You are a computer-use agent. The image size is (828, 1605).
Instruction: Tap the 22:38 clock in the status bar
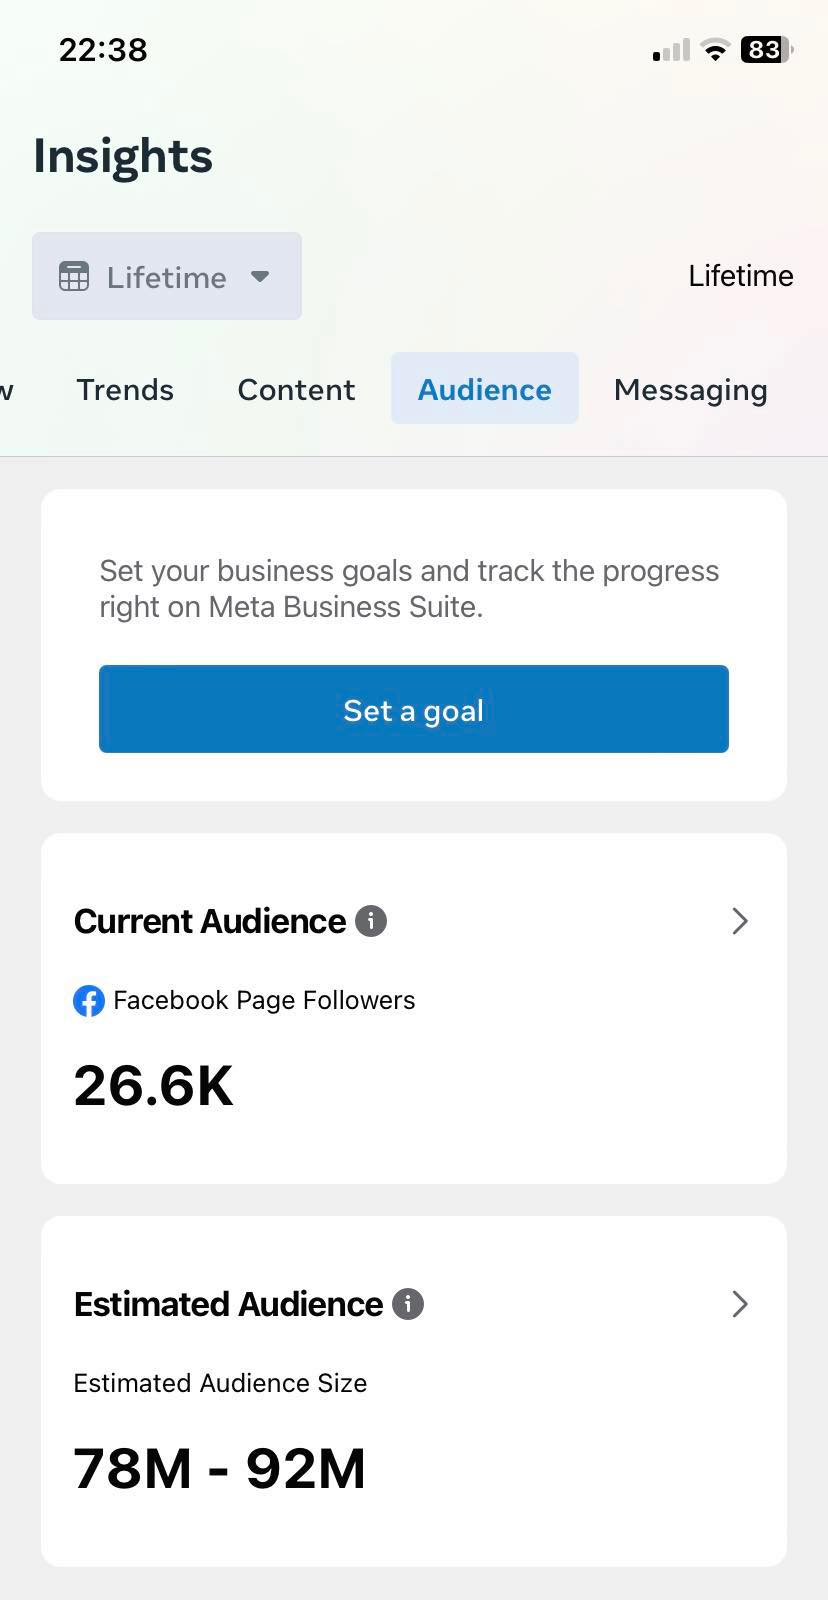[103, 50]
